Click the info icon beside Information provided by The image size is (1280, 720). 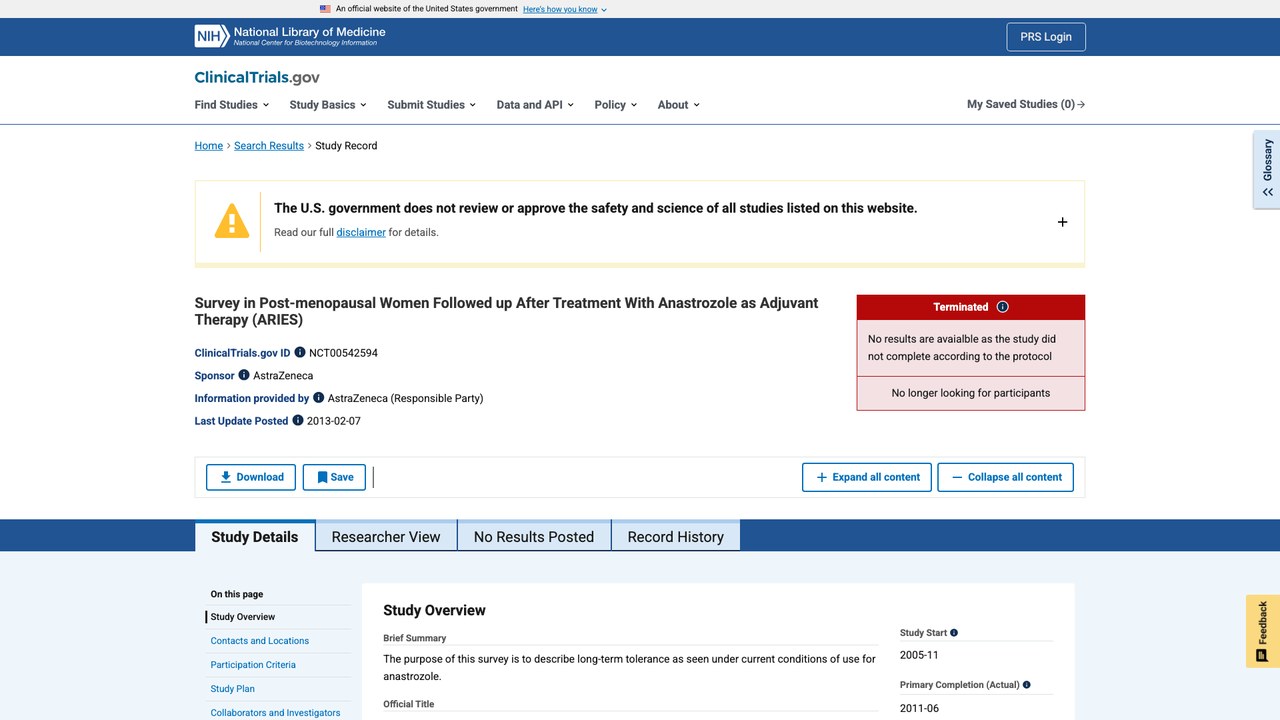(x=319, y=398)
